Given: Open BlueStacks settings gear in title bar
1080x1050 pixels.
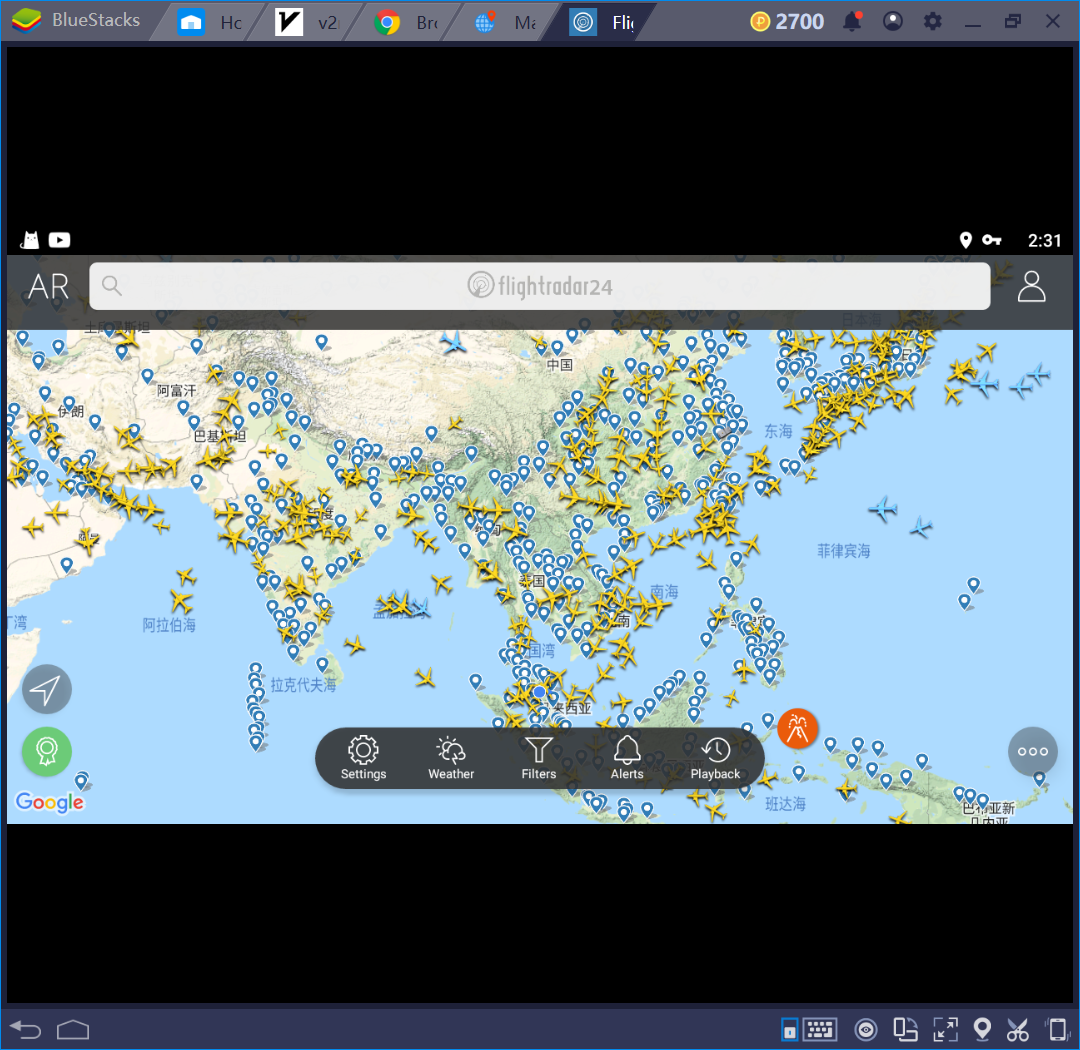Looking at the screenshot, I should [933, 21].
